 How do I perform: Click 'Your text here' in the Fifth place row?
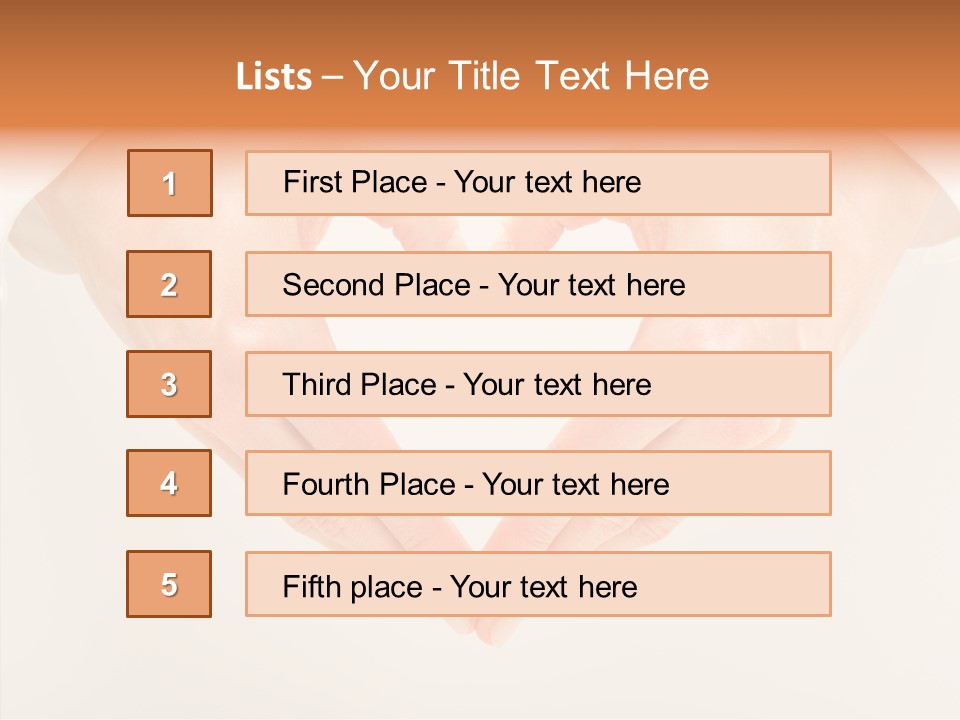point(543,586)
